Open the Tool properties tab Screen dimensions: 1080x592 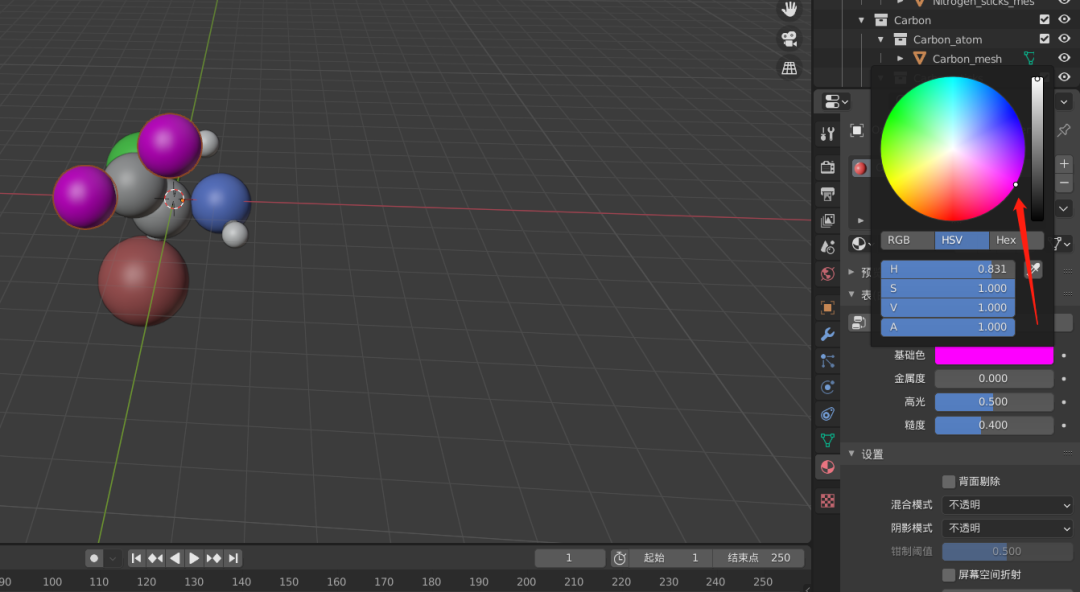(x=828, y=134)
